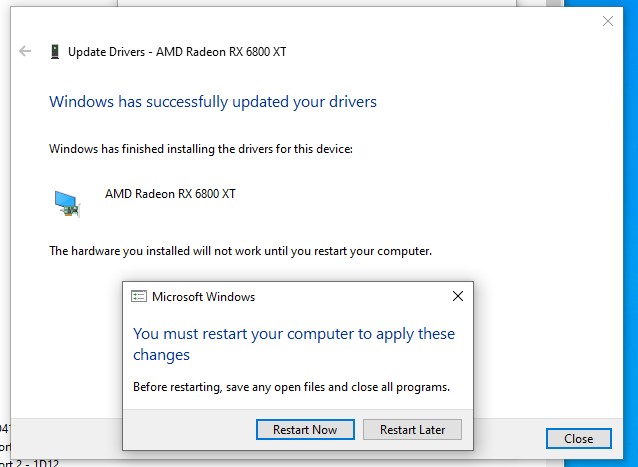Click the 'Update Drivers - AMD Radeon RX 6800 XT' title
Image resolution: width=638 pixels, height=467 pixels.
[177, 52]
